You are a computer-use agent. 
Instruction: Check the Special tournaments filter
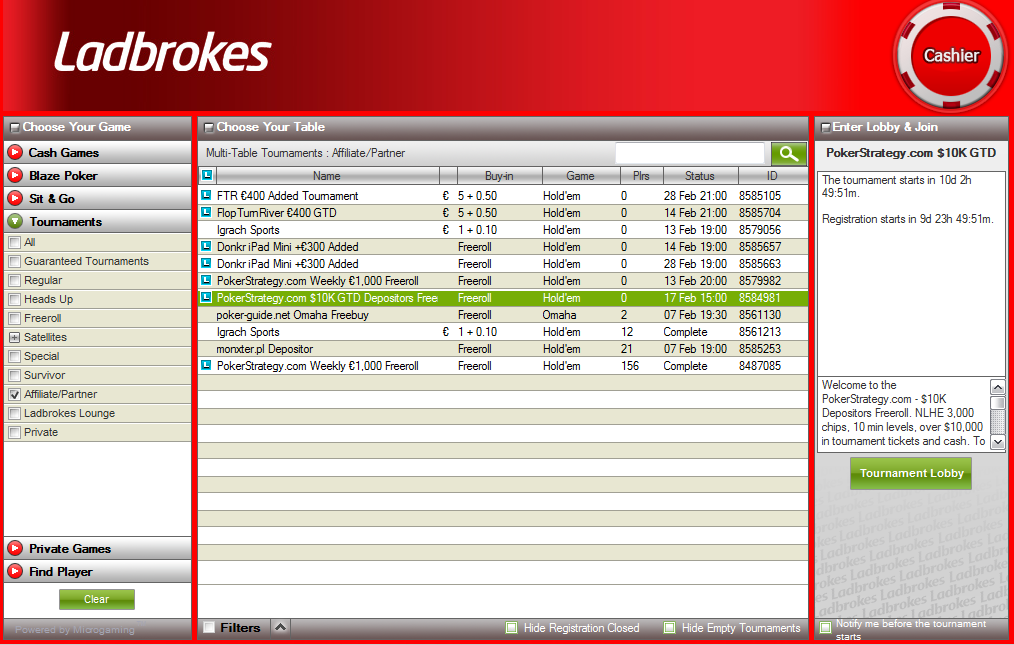pos(14,356)
